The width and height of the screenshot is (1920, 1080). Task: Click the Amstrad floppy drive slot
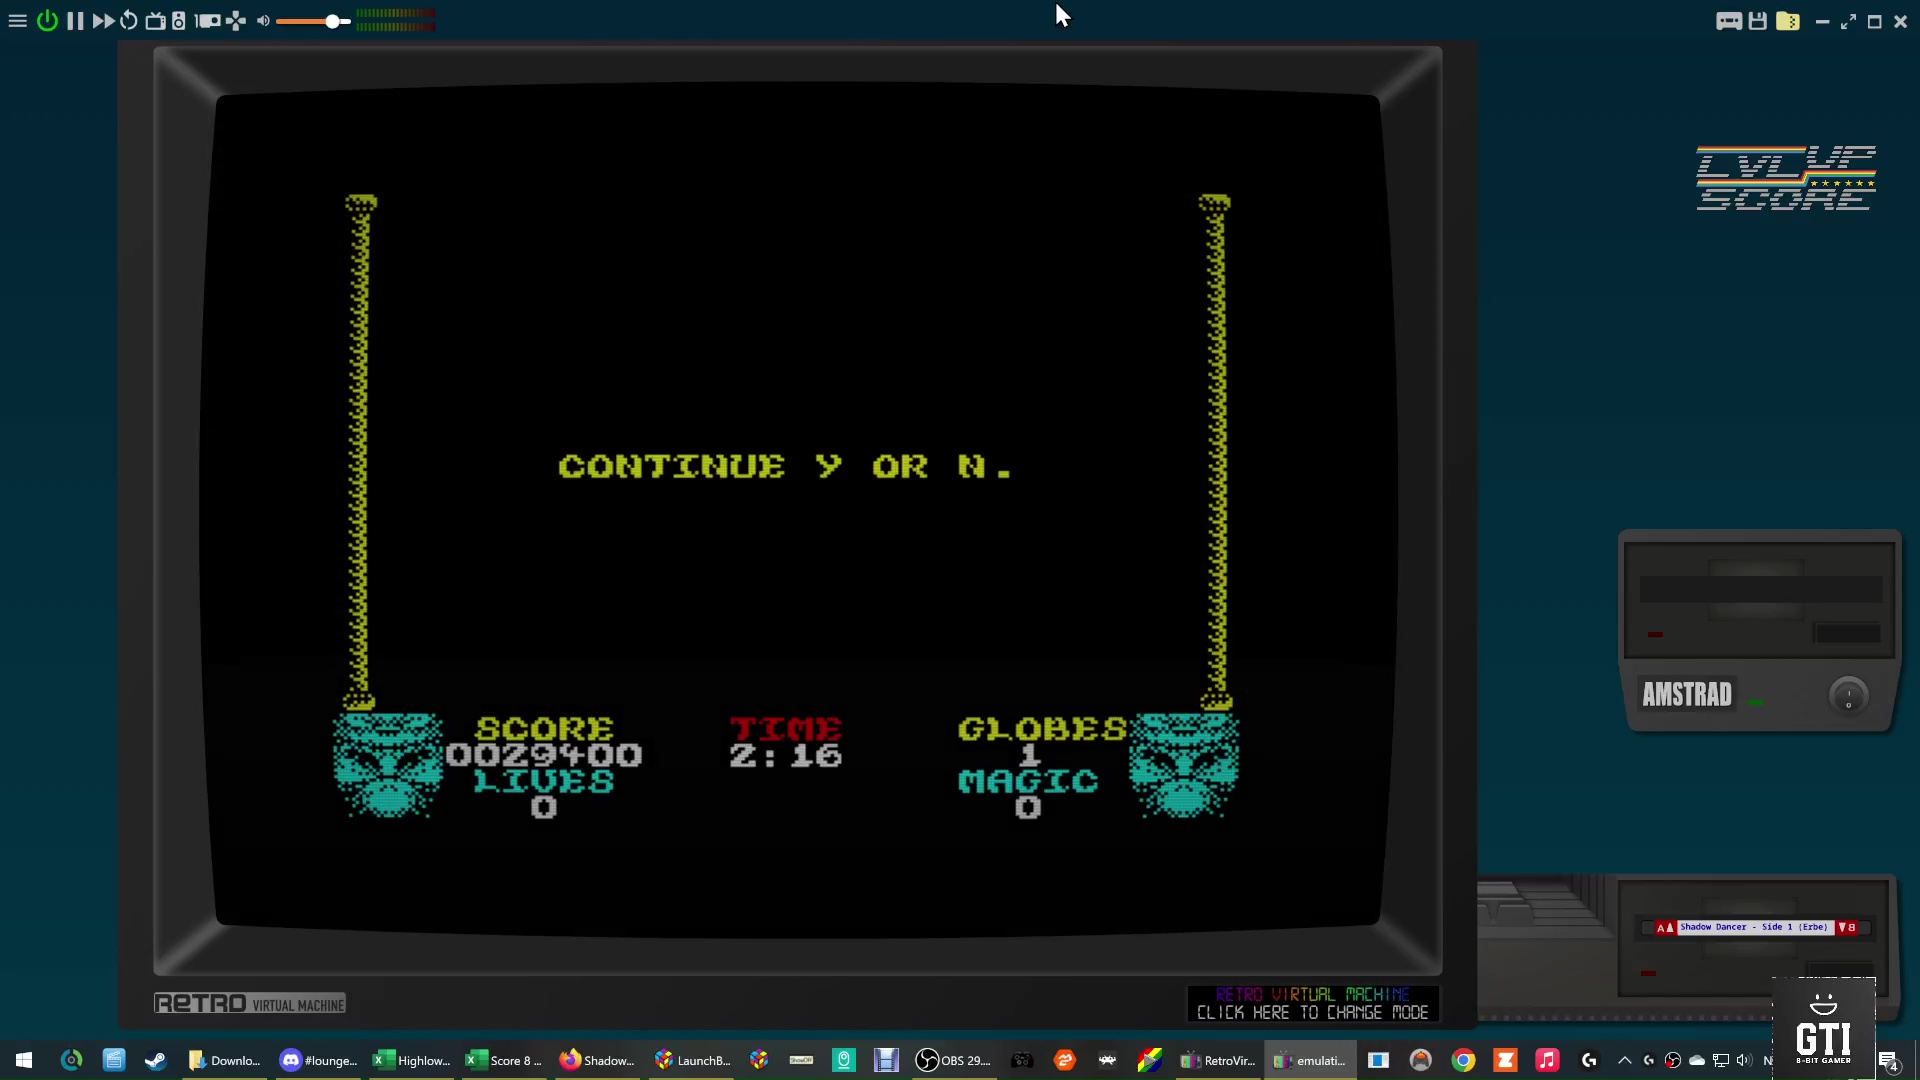(x=1760, y=590)
